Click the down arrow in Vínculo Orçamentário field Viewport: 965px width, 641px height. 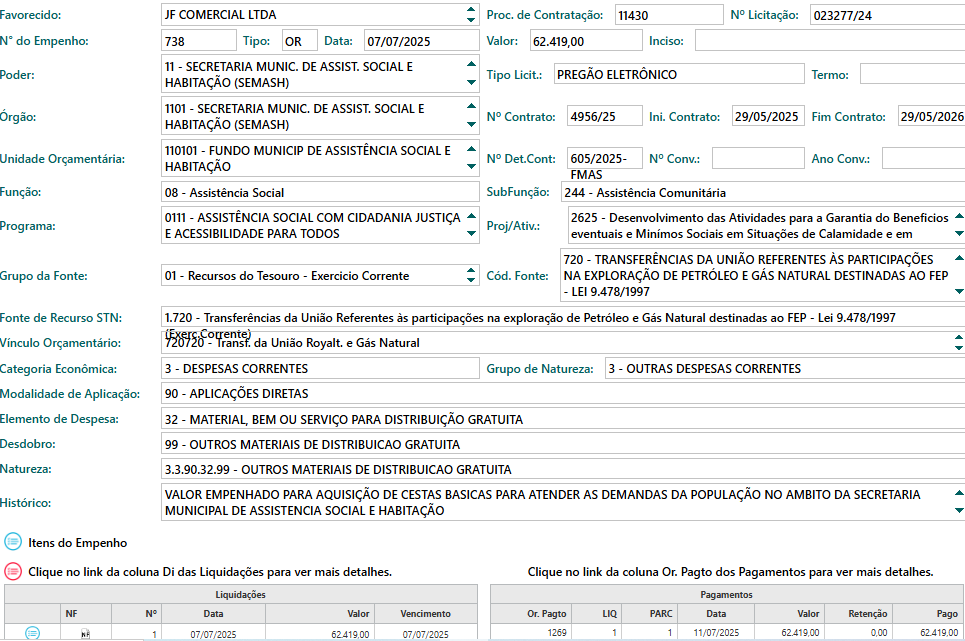pyautogui.click(x=958, y=348)
